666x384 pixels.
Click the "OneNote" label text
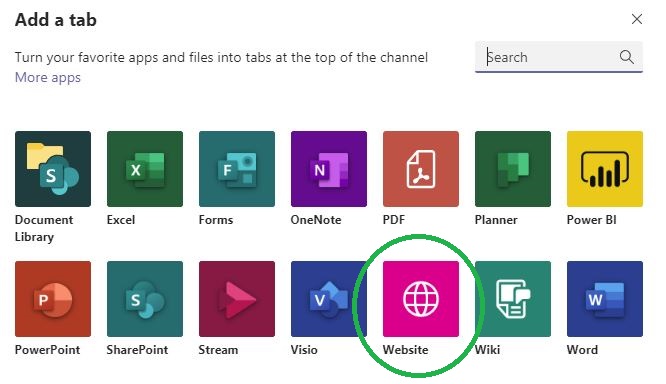point(316,220)
